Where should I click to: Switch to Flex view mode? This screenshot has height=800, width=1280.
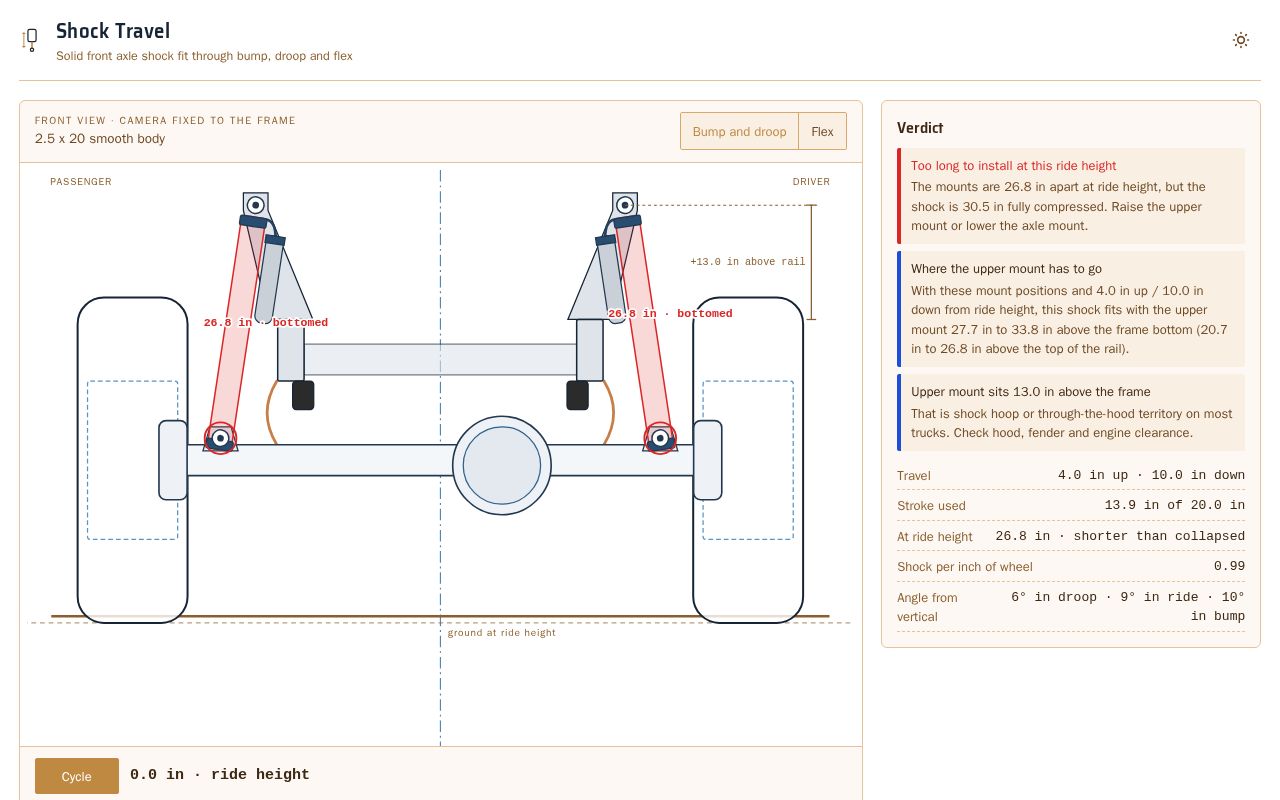pyautogui.click(x=822, y=131)
